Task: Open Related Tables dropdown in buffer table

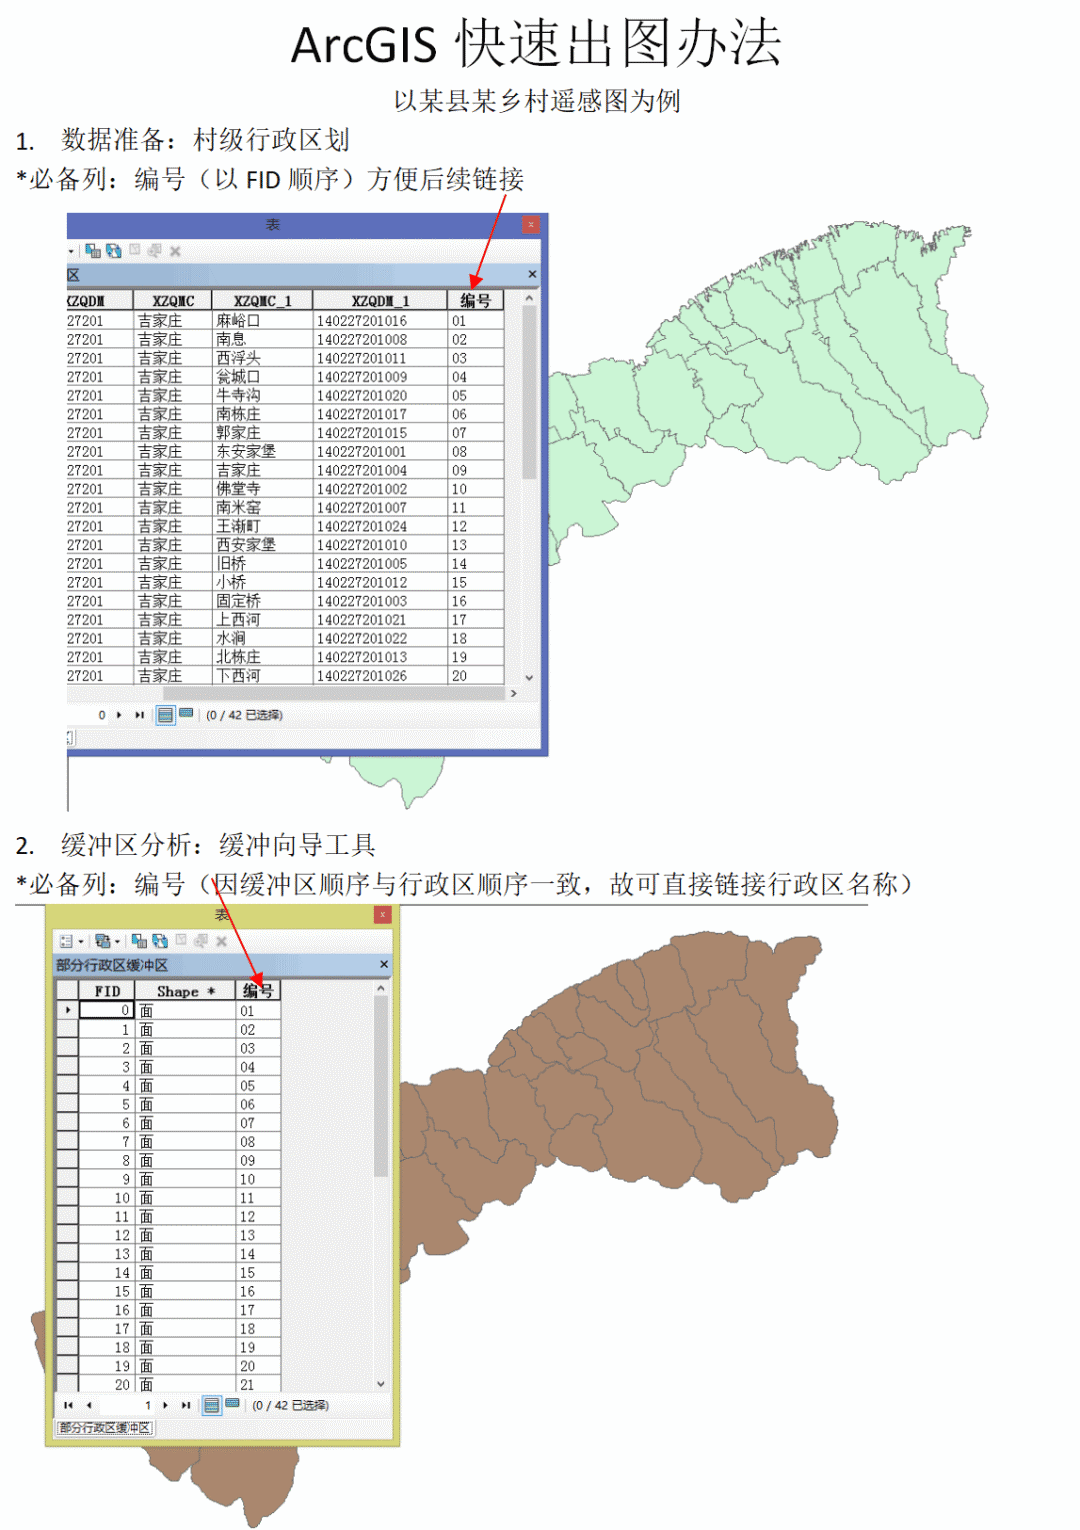Action: pos(107,941)
